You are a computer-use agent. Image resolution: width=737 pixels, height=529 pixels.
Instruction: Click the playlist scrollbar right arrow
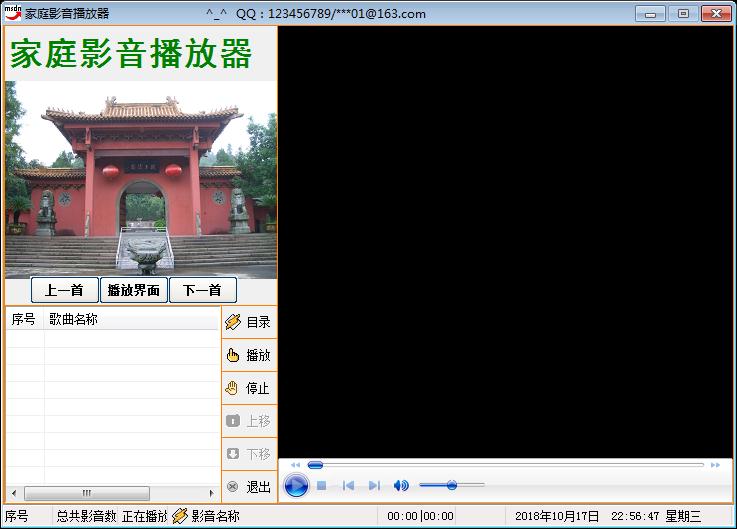pos(212,493)
